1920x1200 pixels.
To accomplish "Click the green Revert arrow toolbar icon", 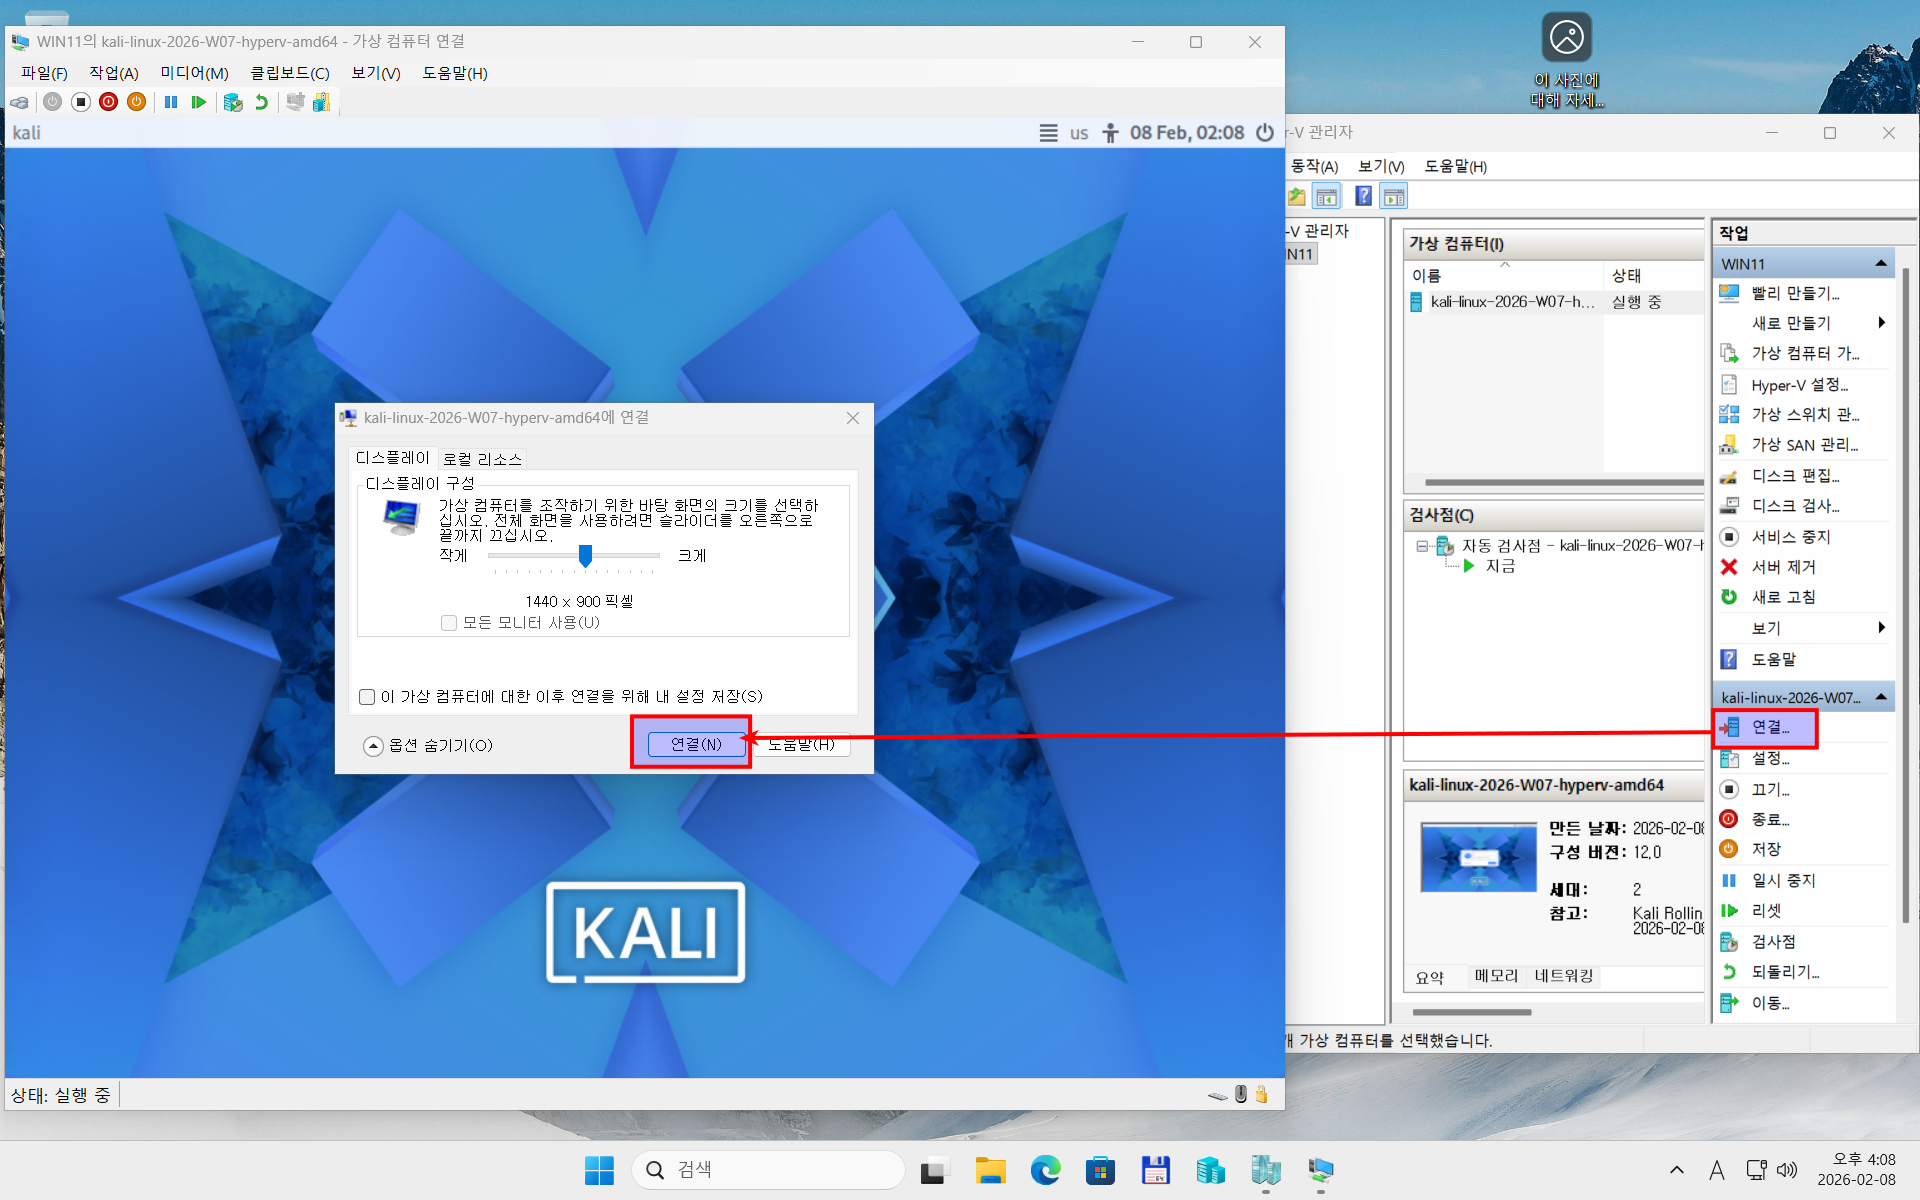I will [x=261, y=102].
